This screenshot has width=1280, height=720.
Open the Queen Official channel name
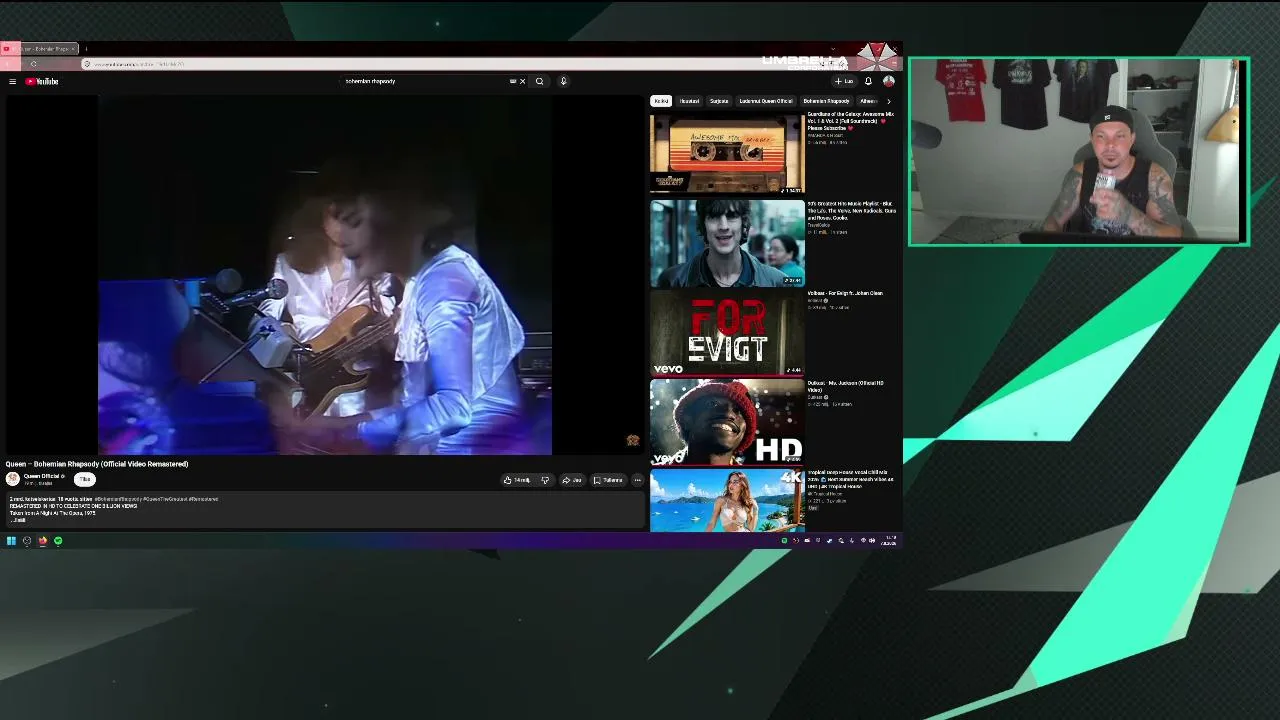(x=41, y=476)
